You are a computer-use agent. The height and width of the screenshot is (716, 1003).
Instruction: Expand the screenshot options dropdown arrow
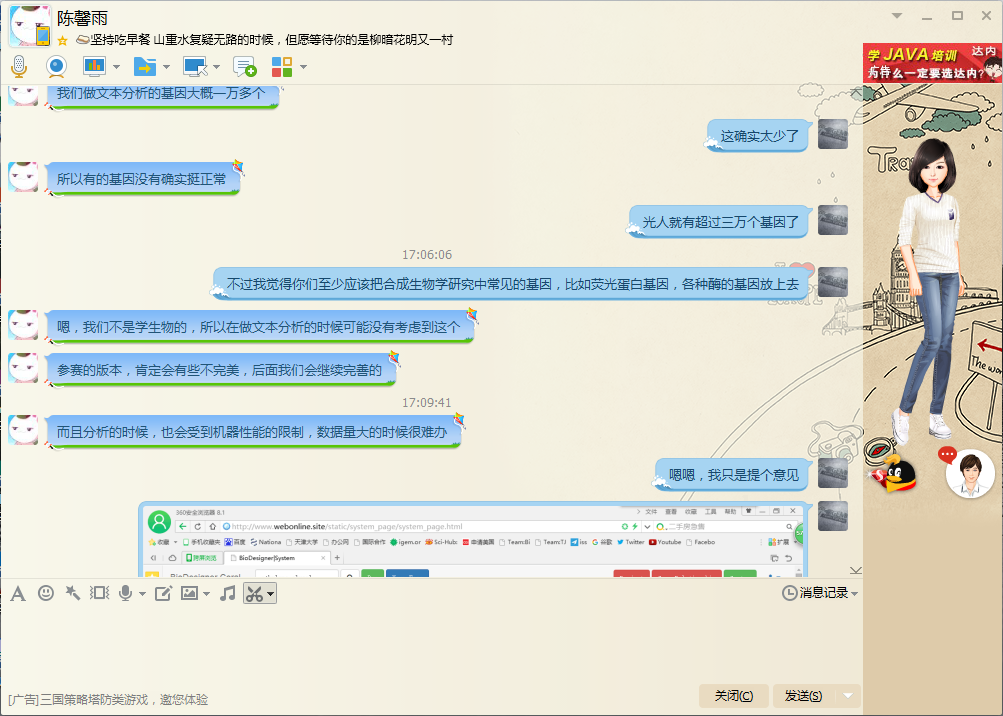[270, 594]
